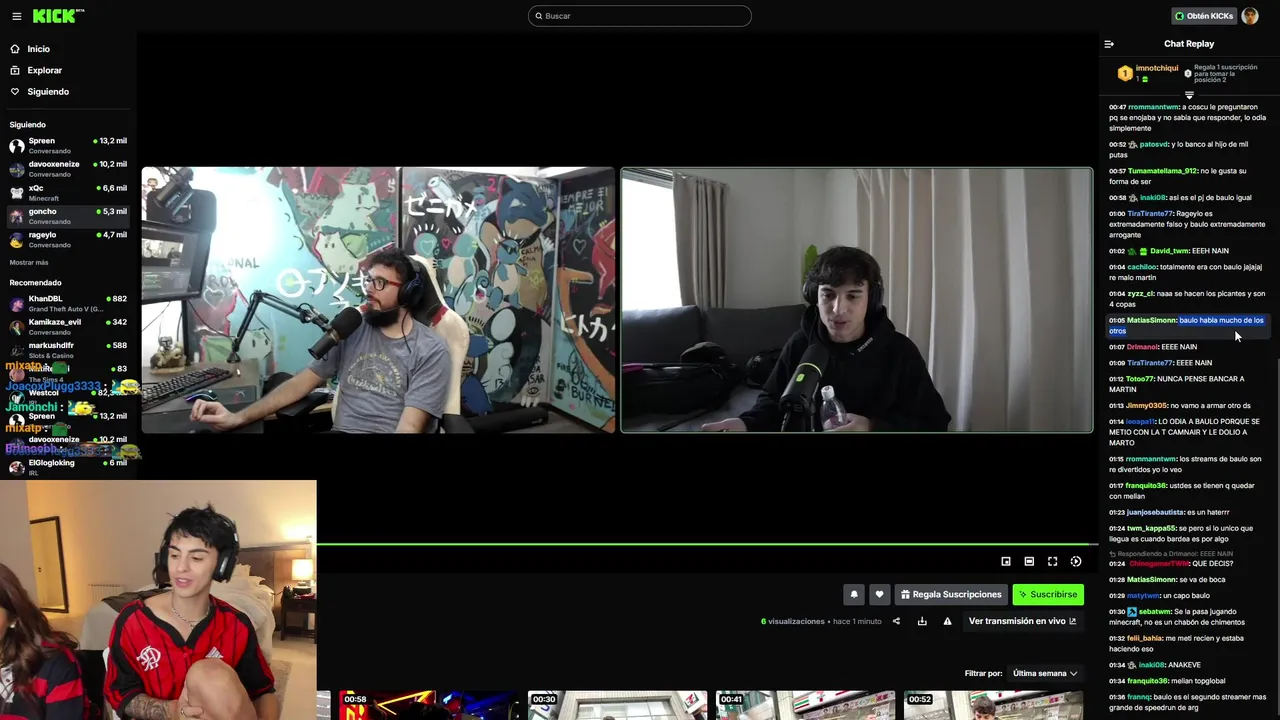Click Regala Suscripciones button
The height and width of the screenshot is (720, 1280).
pyautogui.click(x=951, y=594)
